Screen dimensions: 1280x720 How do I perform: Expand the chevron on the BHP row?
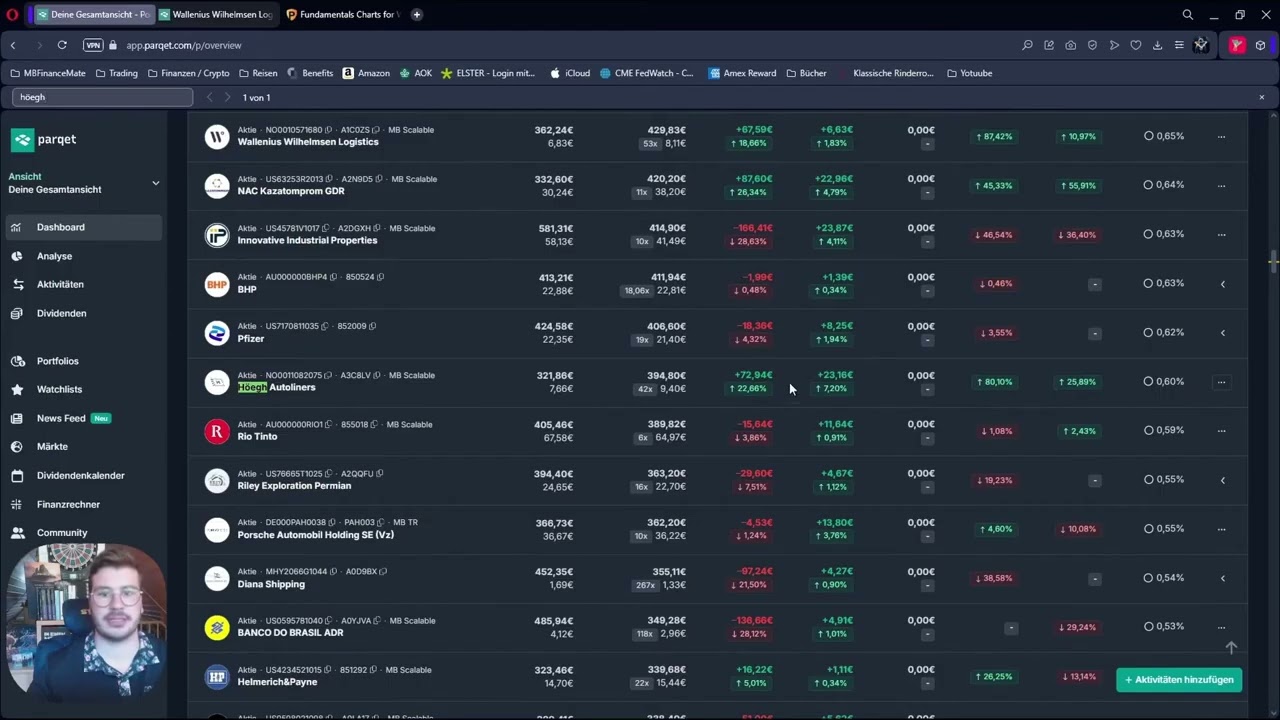click(1222, 284)
